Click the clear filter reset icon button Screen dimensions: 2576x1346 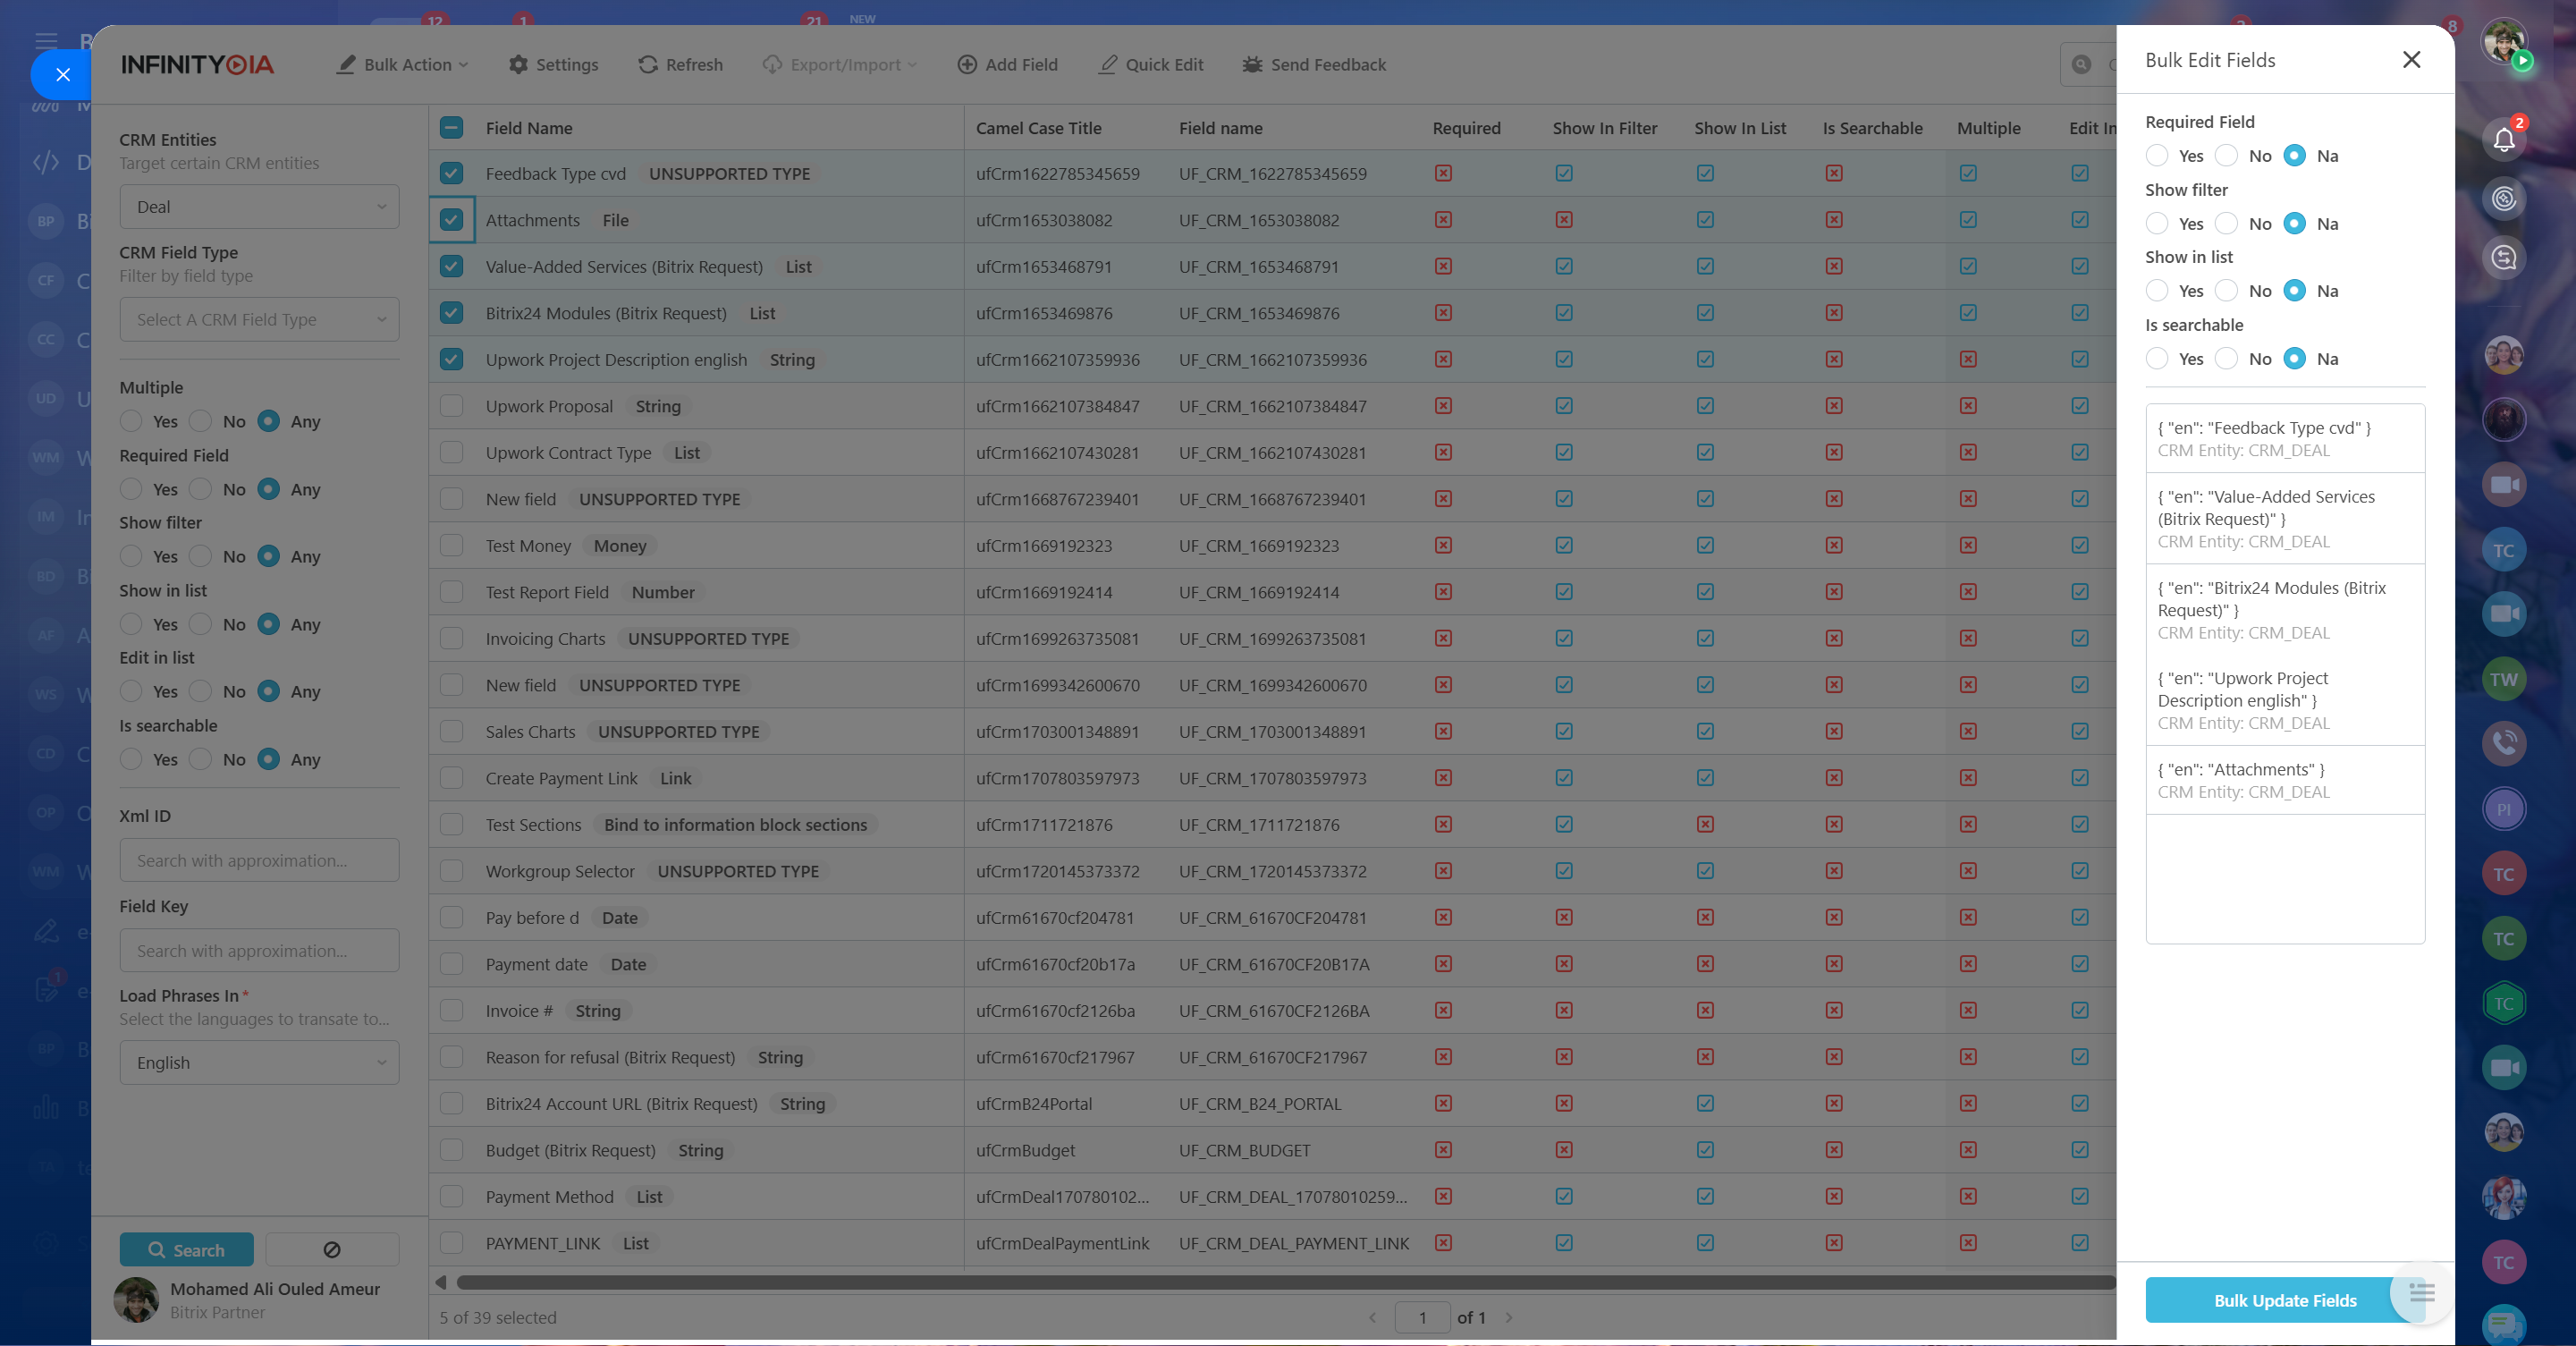tap(332, 1250)
